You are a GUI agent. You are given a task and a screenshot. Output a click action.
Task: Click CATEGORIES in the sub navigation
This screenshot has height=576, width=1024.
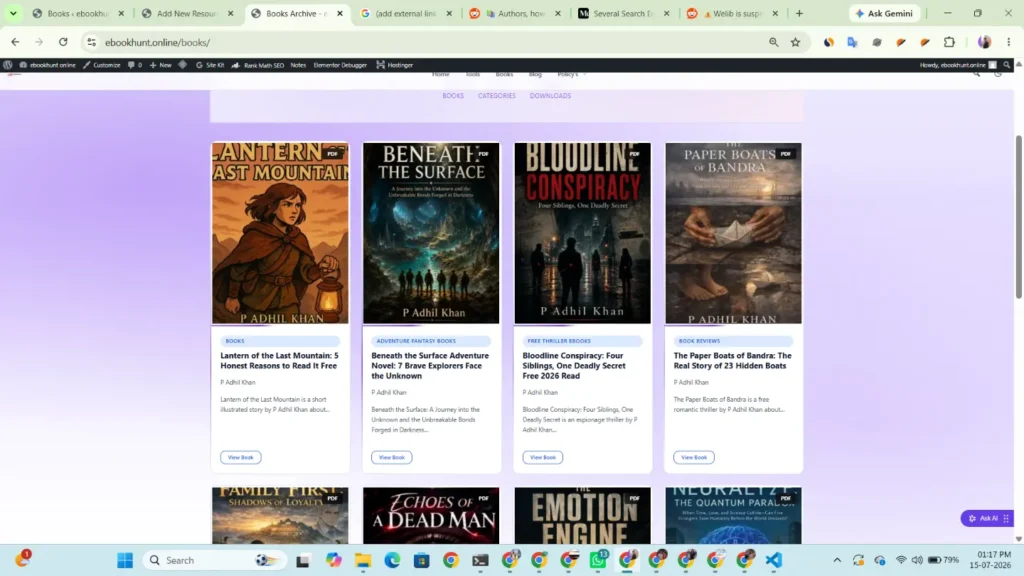(x=496, y=96)
